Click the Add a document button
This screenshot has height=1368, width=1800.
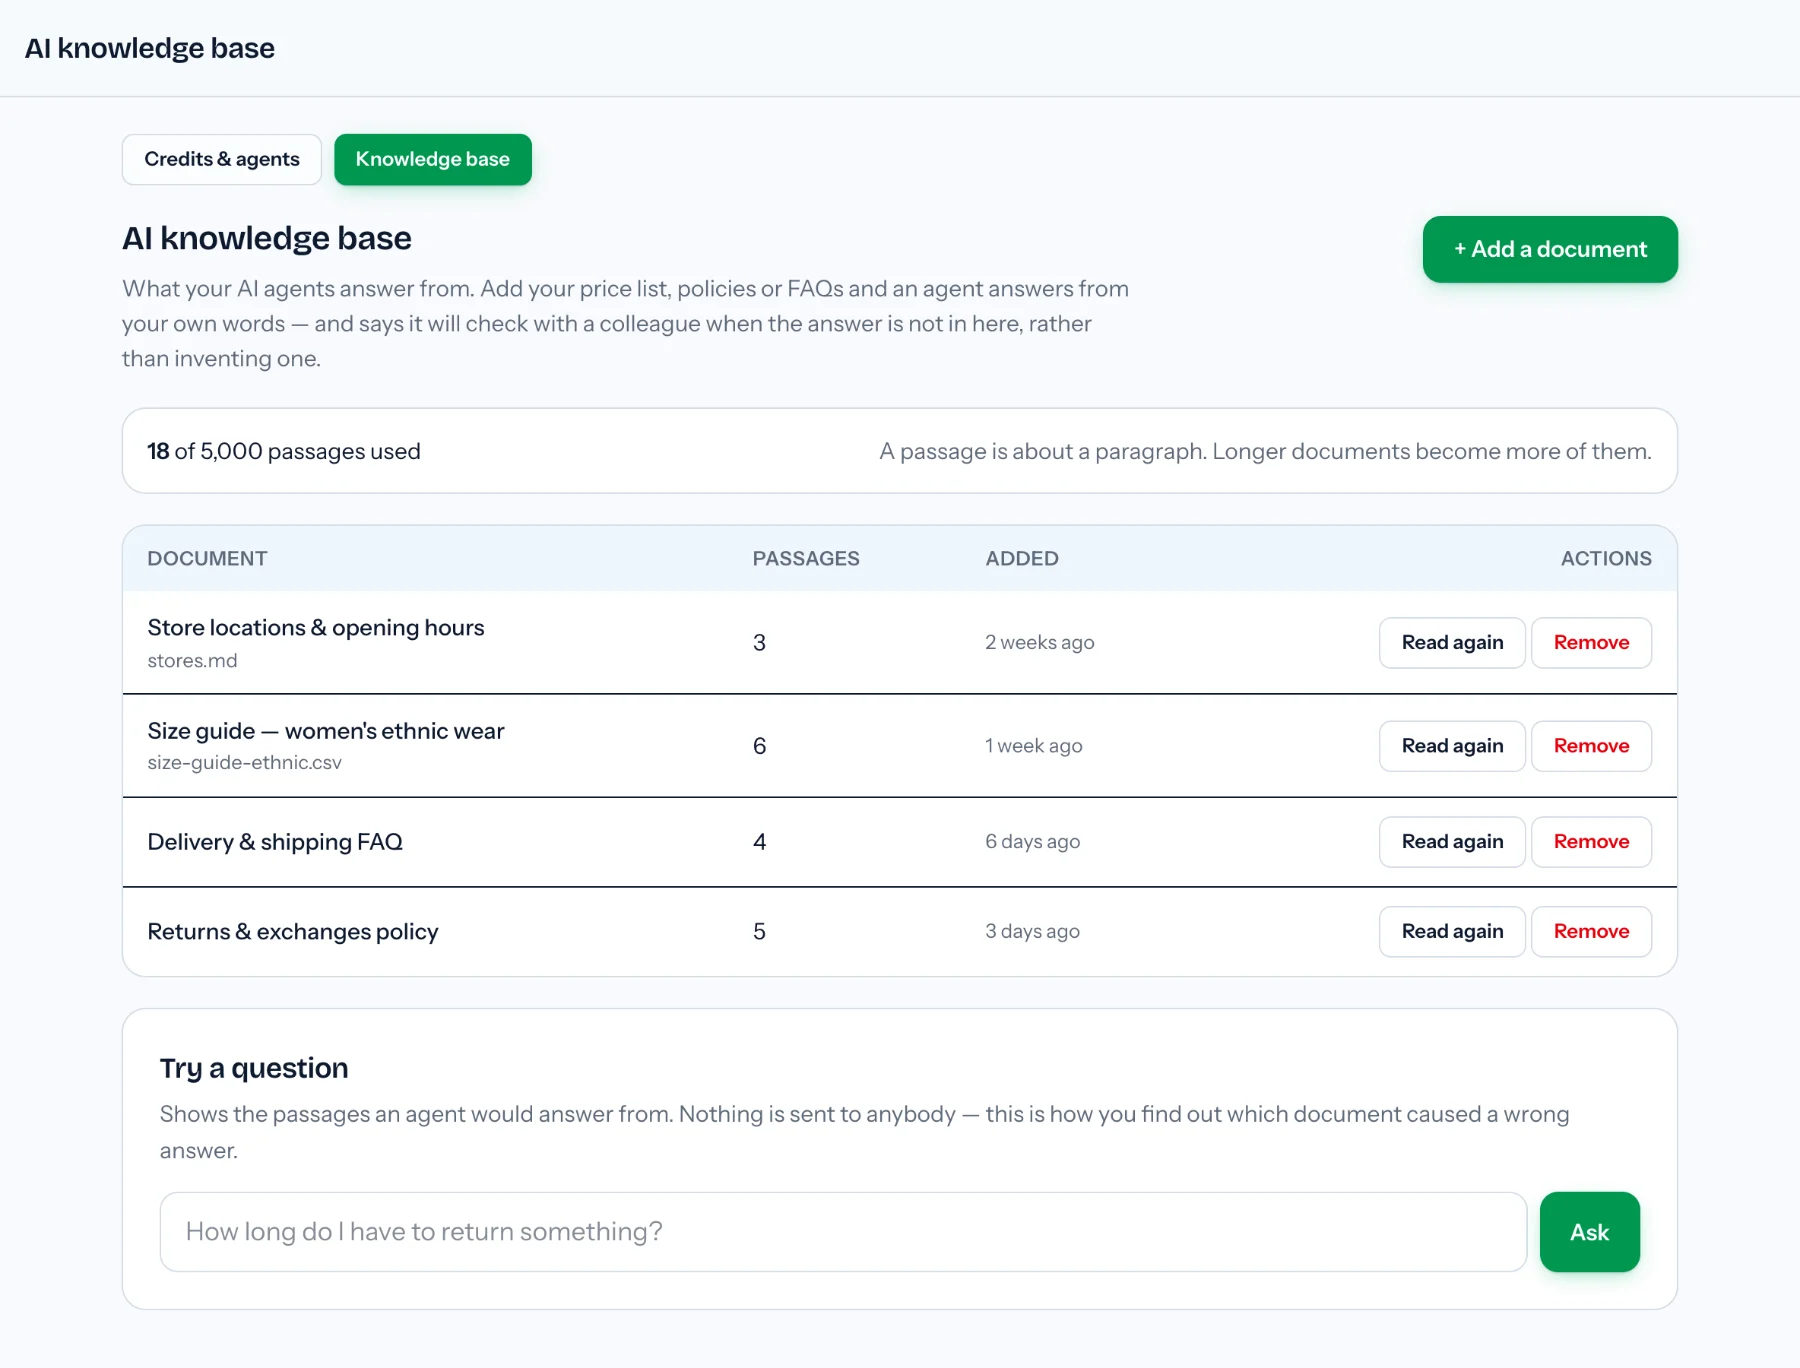1550,249
